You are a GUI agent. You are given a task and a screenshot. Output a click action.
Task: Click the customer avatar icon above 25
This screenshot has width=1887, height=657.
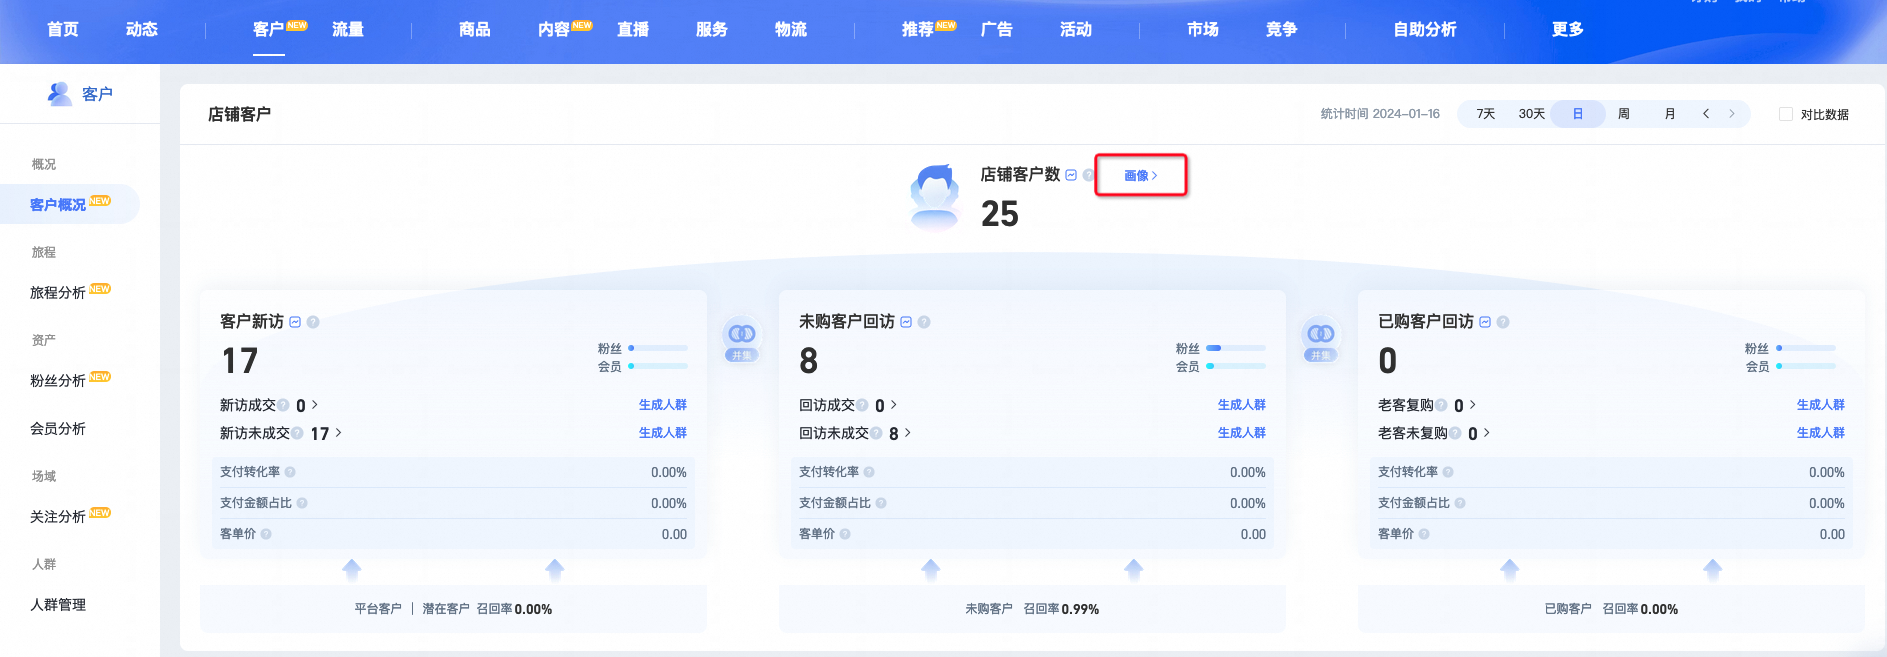pos(935,197)
